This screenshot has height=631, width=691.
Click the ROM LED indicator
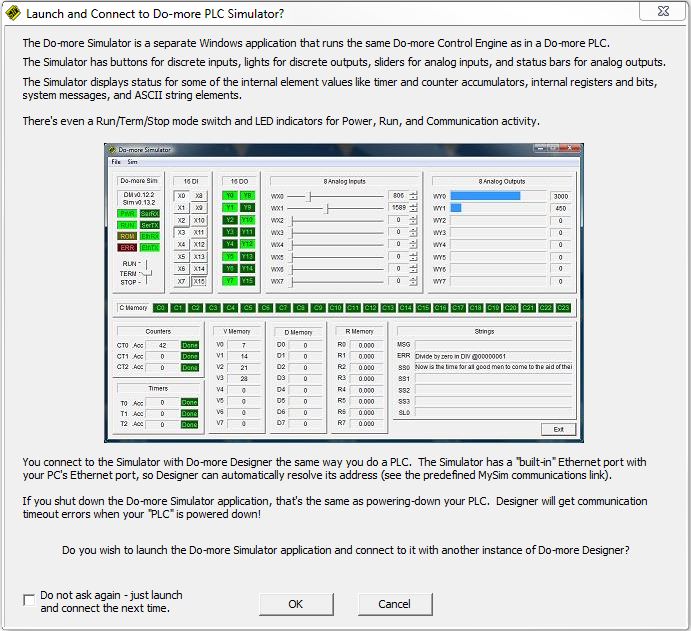coord(127,236)
